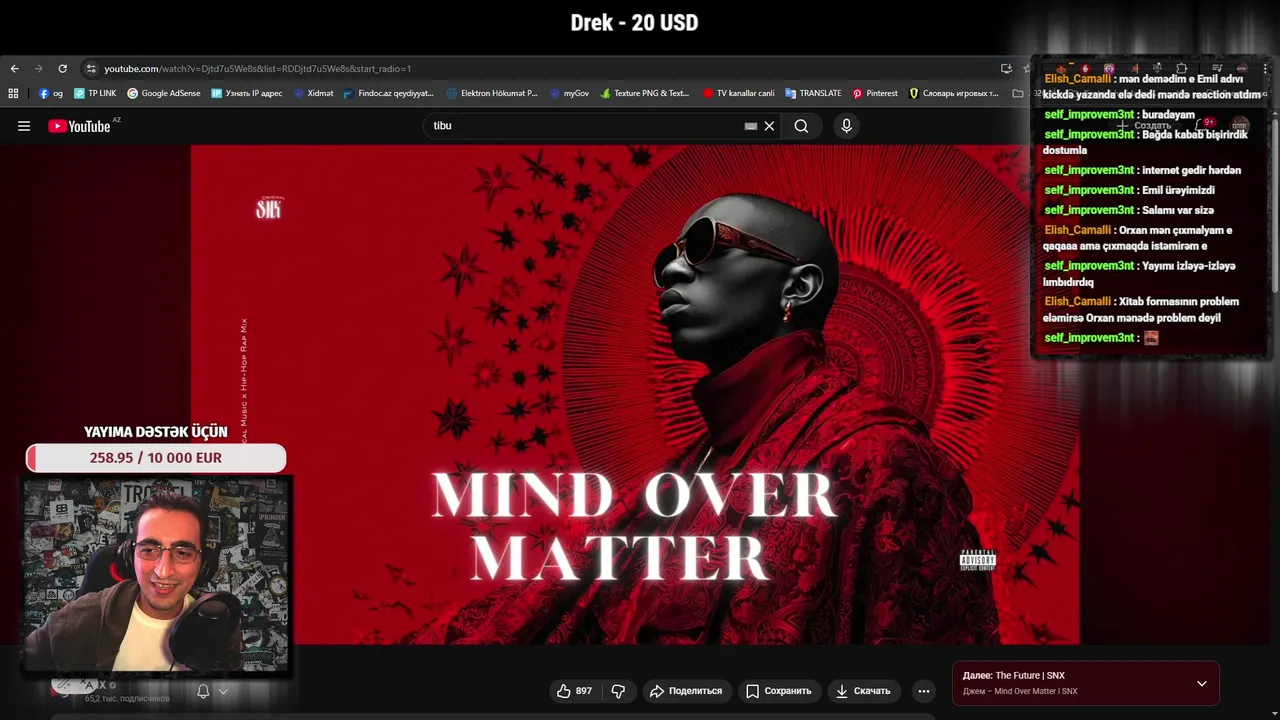Clear the search text with X
The width and height of the screenshot is (1280, 720).
point(769,126)
